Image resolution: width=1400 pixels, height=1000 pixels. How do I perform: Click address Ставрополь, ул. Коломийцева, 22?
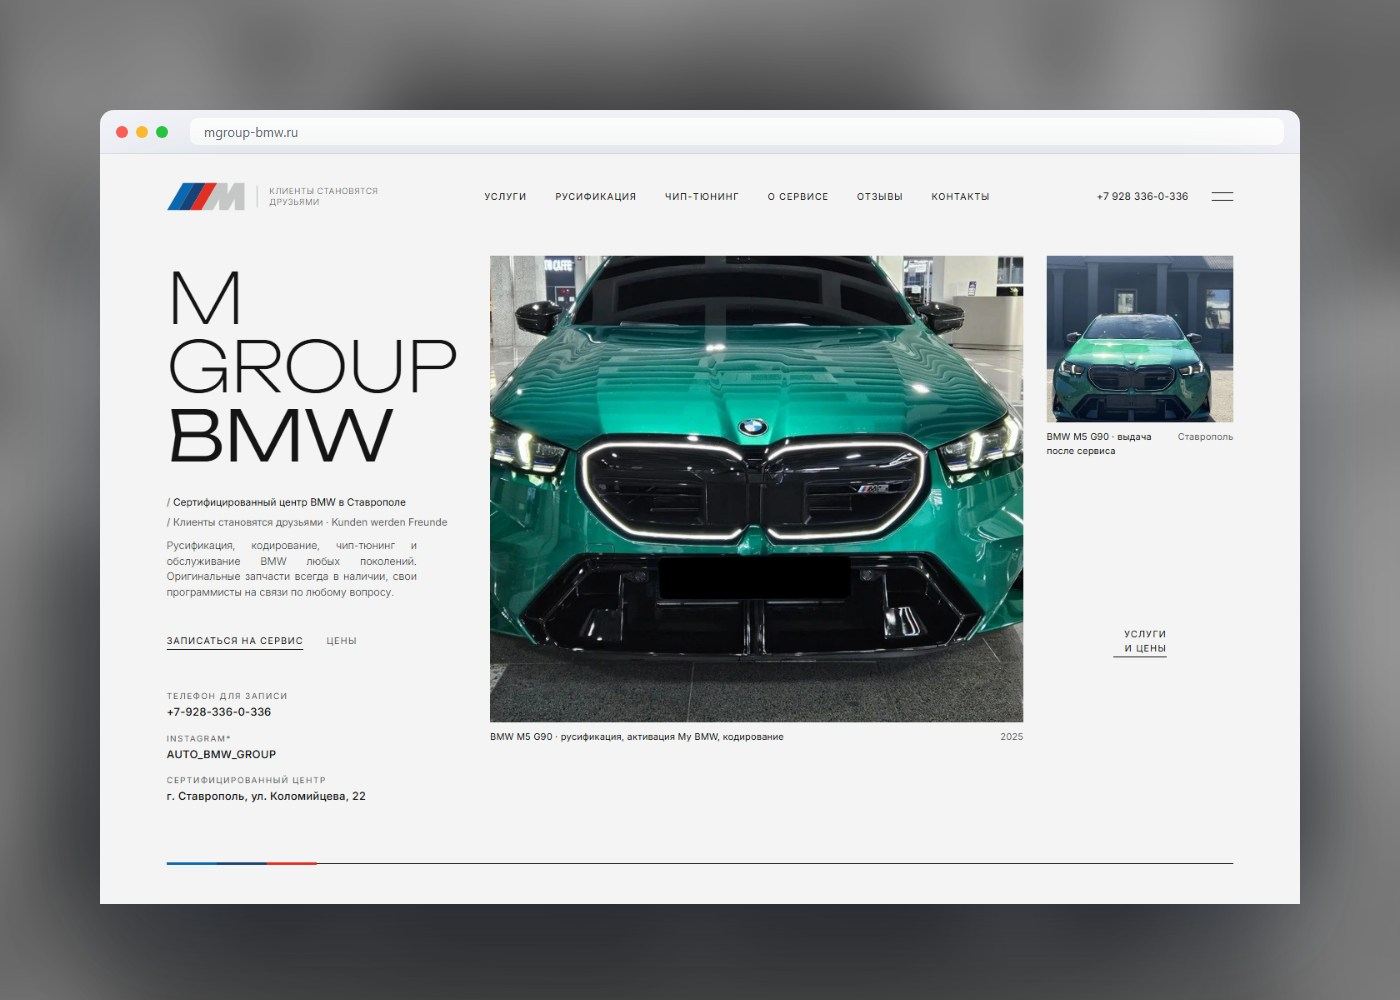[266, 796]
